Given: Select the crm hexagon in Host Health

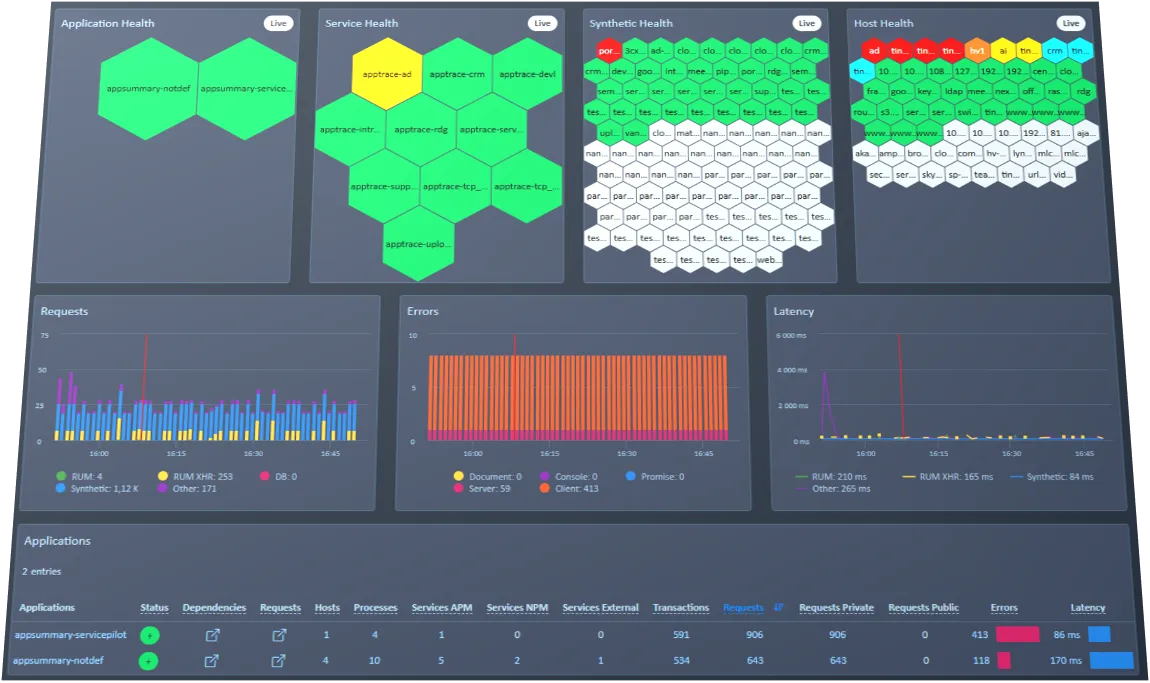Looking at the screenshot, I should coord(1055,50).
